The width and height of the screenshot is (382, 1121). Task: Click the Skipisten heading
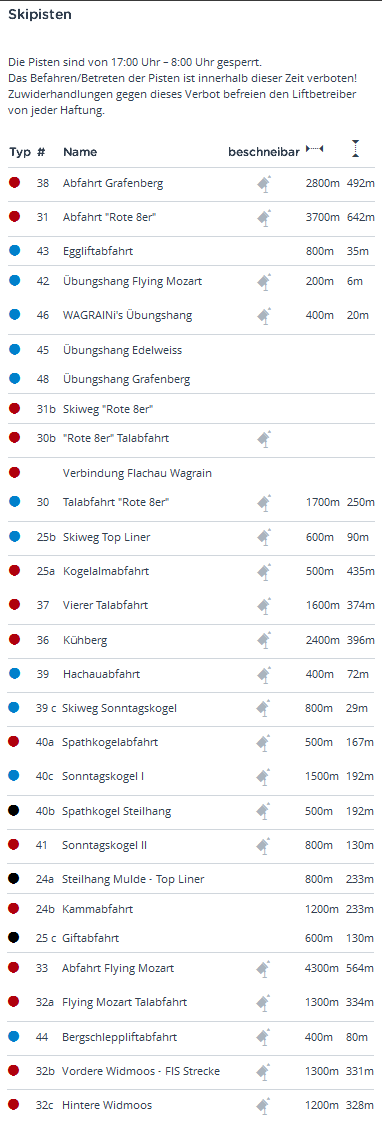pos(39,15)
